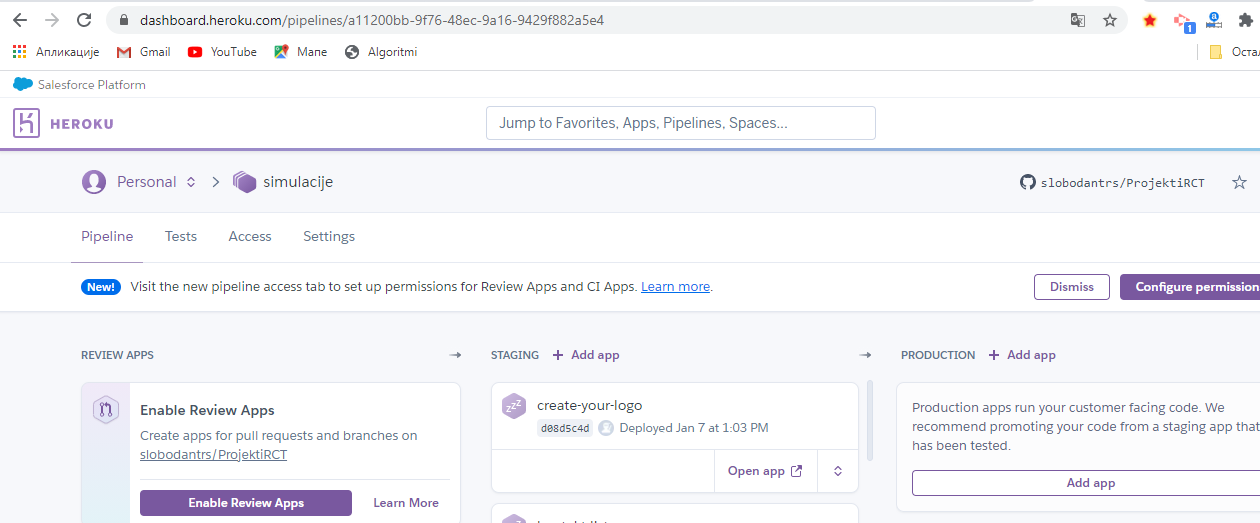Click the sleeping create-your-logo app icon
Image resolution: width=1260 pixels, height=523 pixels.
pyautogui.click(x=514, y=406)
